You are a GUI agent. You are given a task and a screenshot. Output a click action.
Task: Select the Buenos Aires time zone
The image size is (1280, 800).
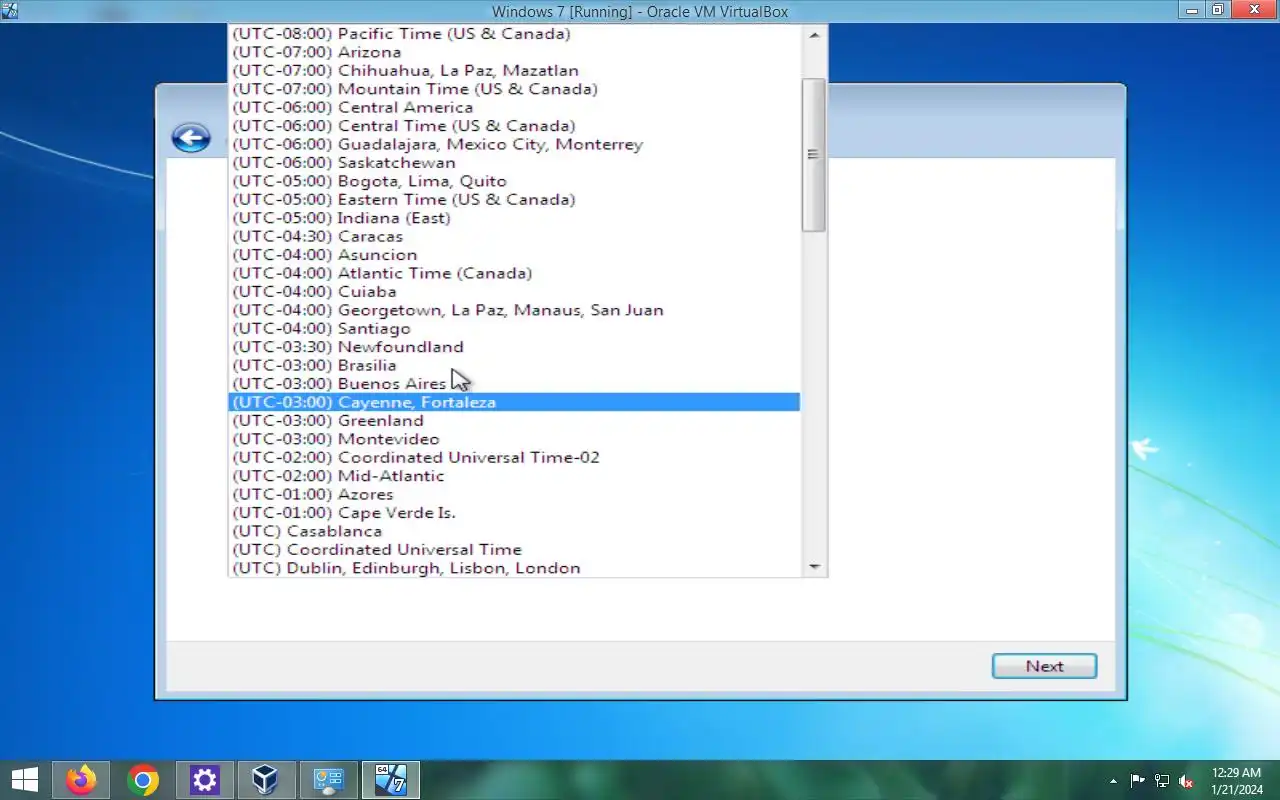click(514, 384)
